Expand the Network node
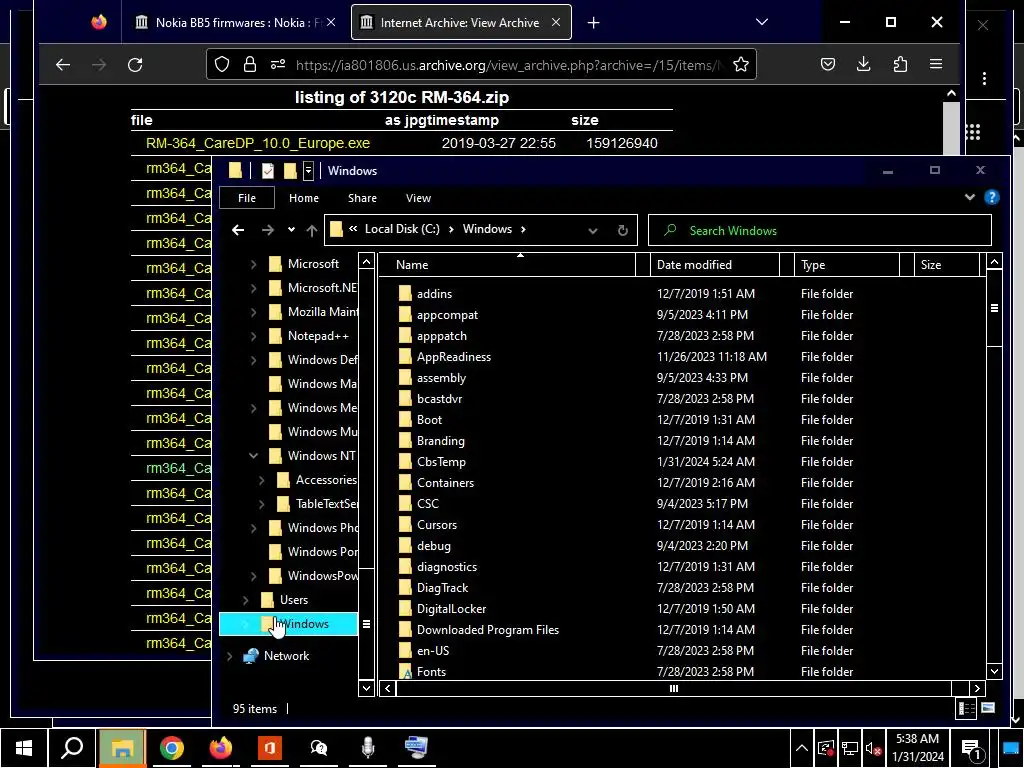Screen dimensions: 1024x768 point(230,656)
